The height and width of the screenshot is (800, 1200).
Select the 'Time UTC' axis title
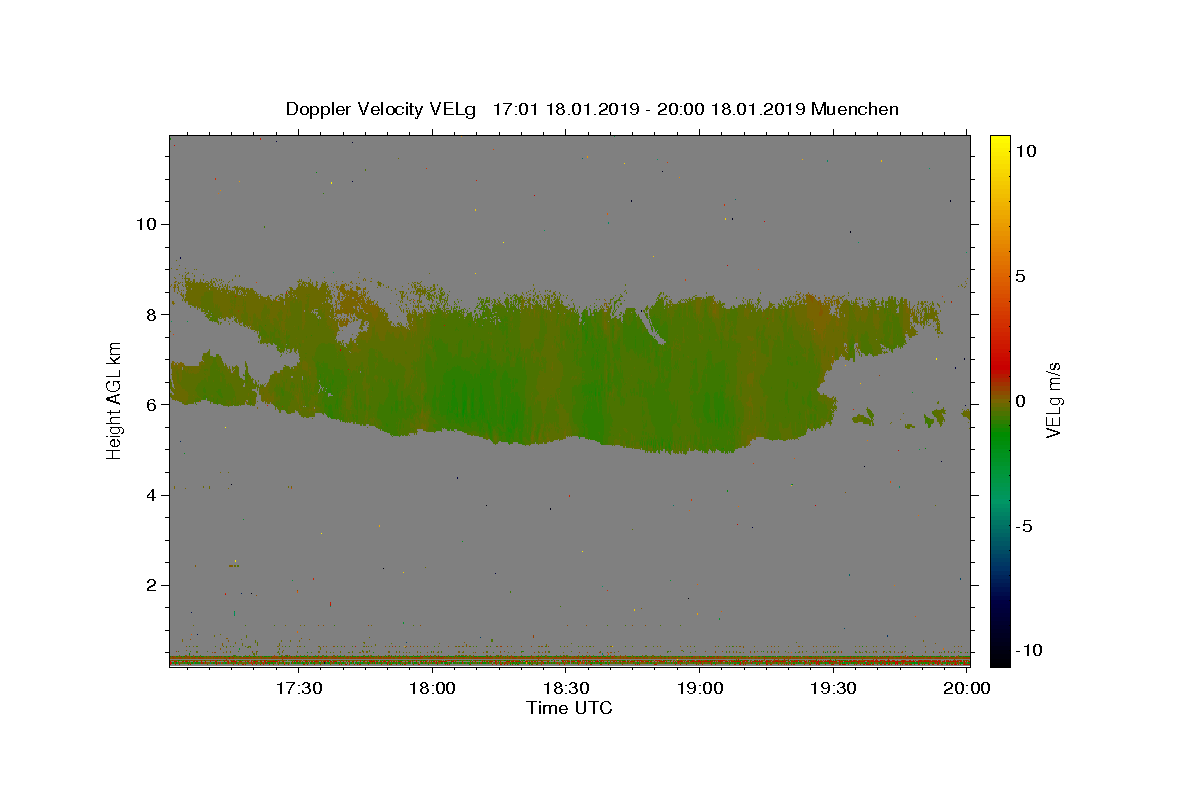[569, 708]
